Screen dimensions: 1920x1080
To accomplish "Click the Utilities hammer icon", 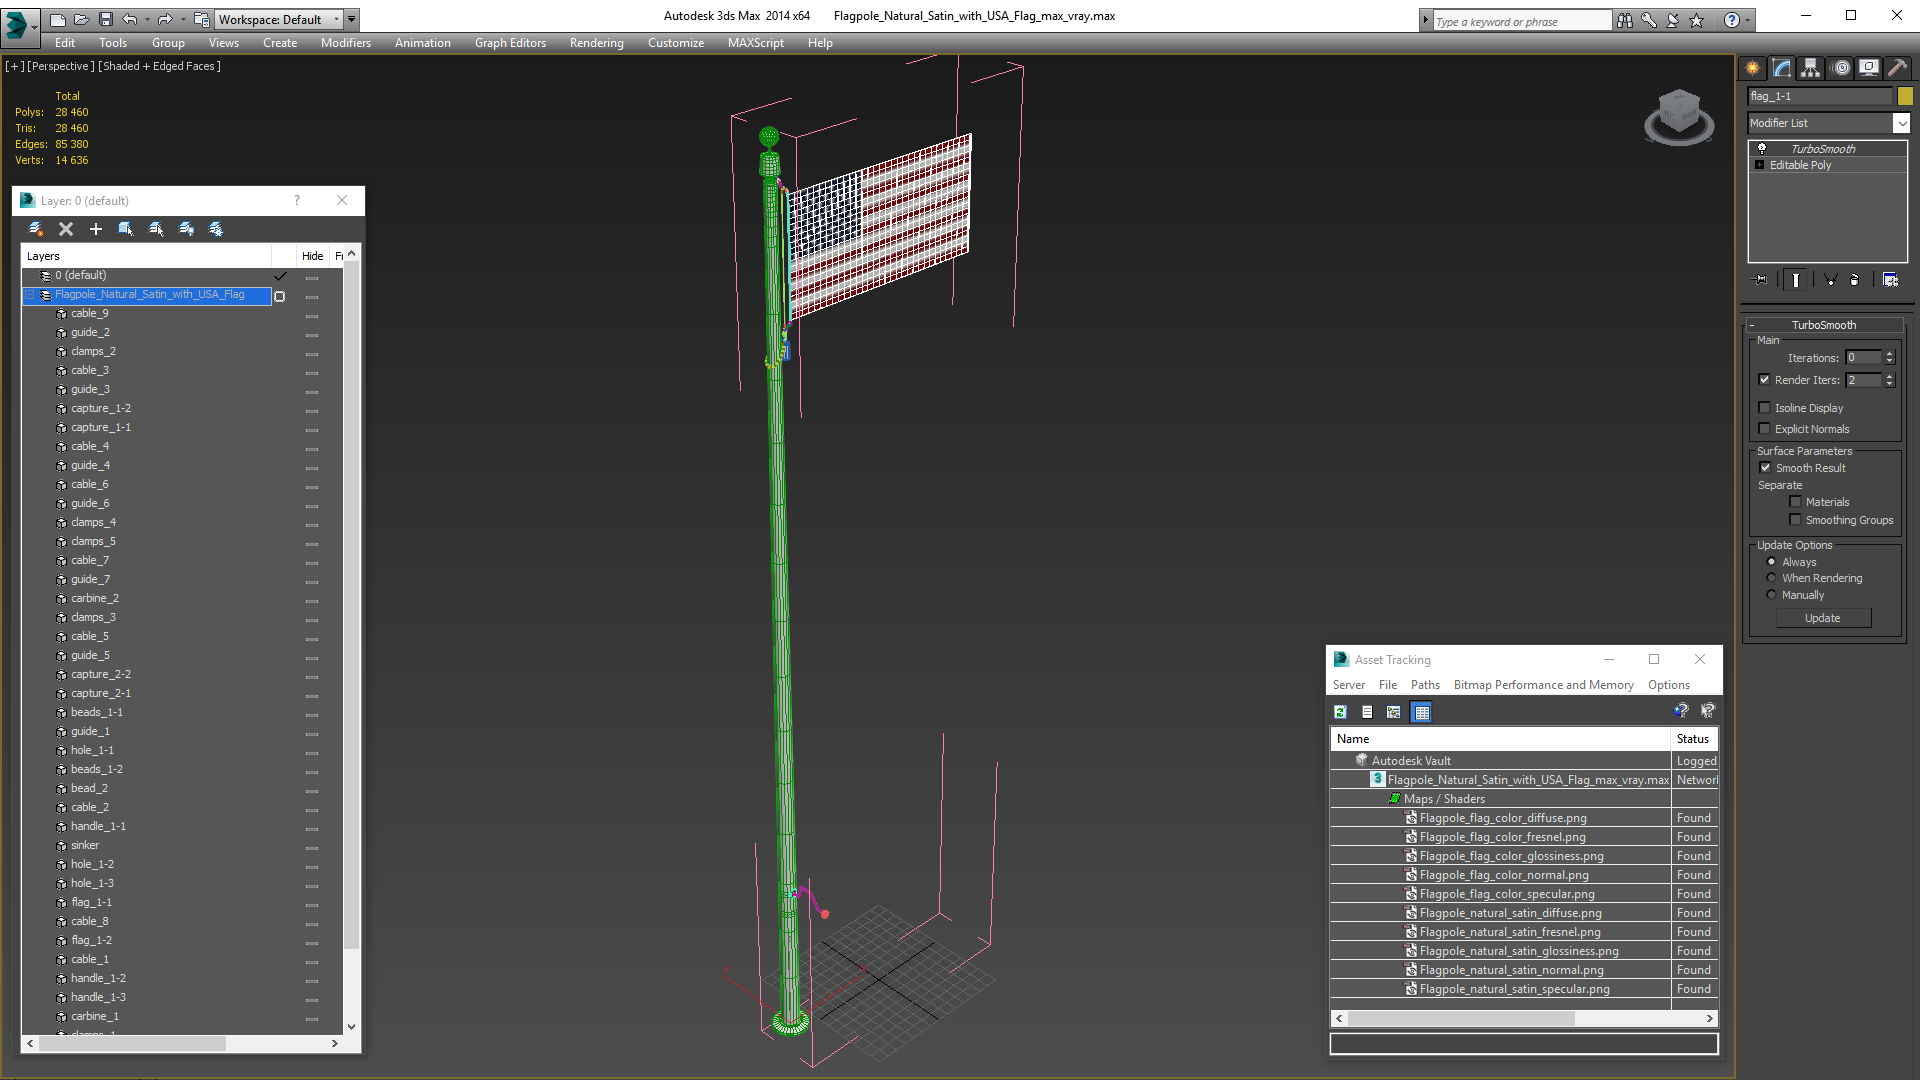I will coord(1896,68).
